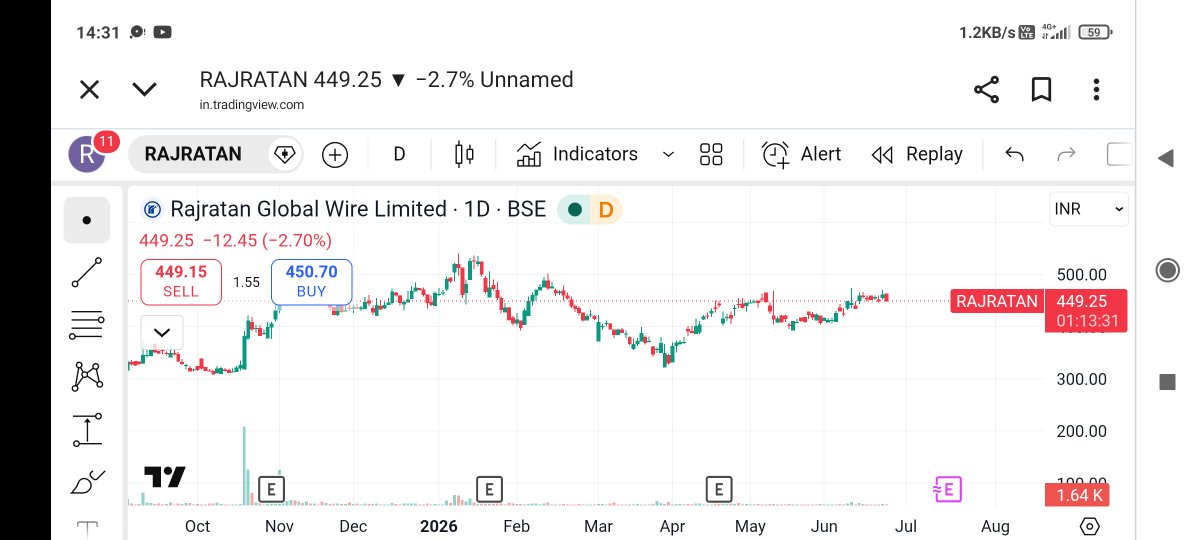Click the orange D data badge
The width and height of the screenshot is (1200, 540).
click(x=605, y=210)
